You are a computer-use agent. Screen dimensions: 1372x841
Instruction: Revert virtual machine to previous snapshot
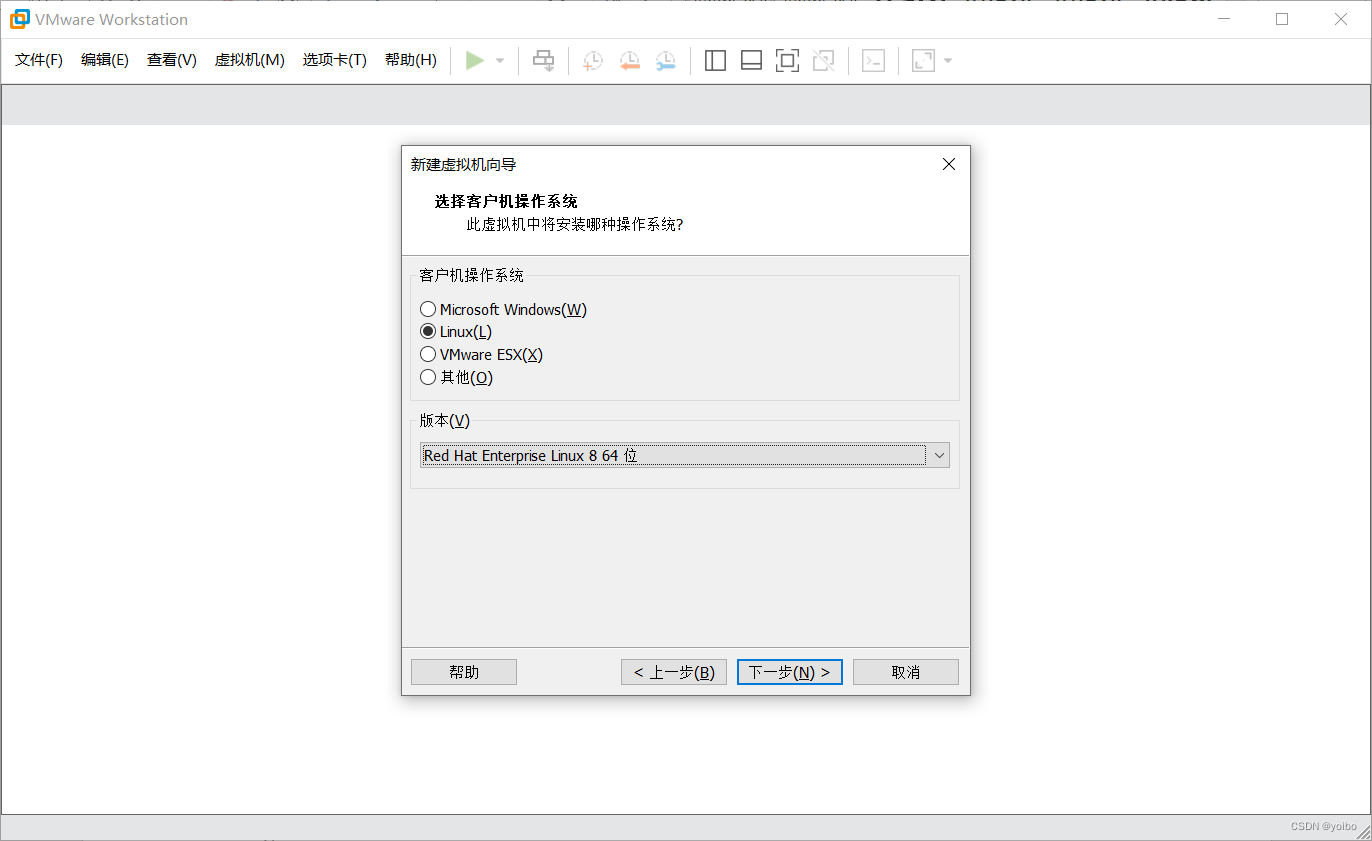pos(629,61)
